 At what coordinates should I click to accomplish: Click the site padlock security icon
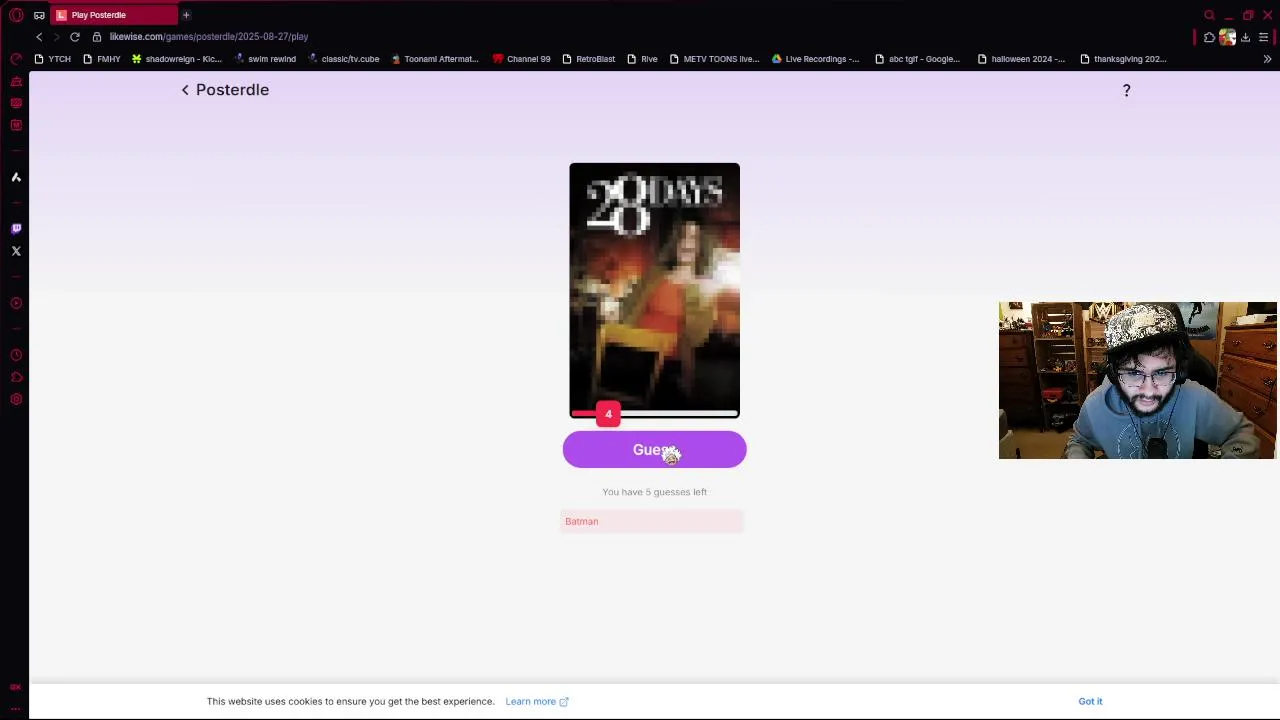click(x=97, y=37)
